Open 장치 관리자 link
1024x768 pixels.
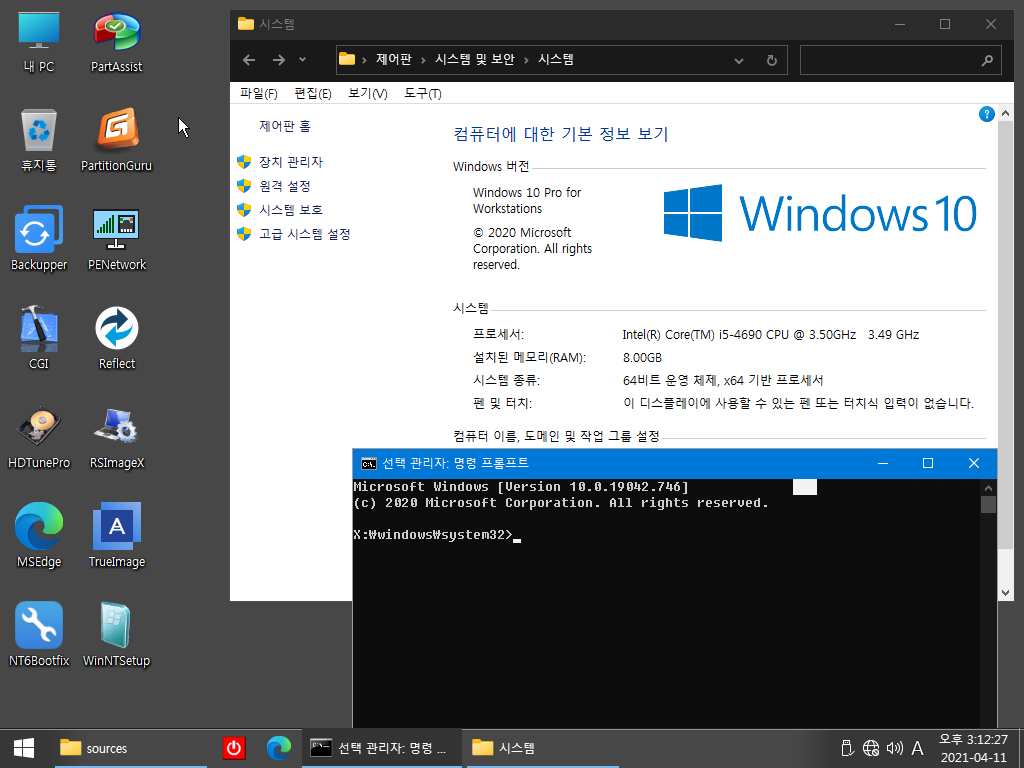pos(291,162)
